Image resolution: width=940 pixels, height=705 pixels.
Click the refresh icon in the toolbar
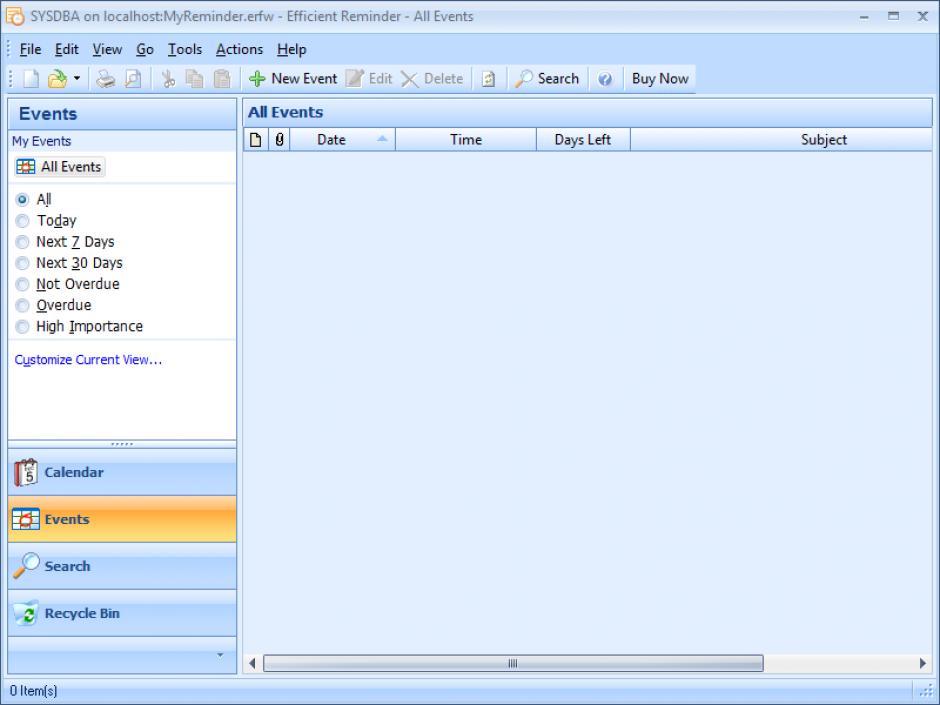pyautogui.click(x=488, y=79)
